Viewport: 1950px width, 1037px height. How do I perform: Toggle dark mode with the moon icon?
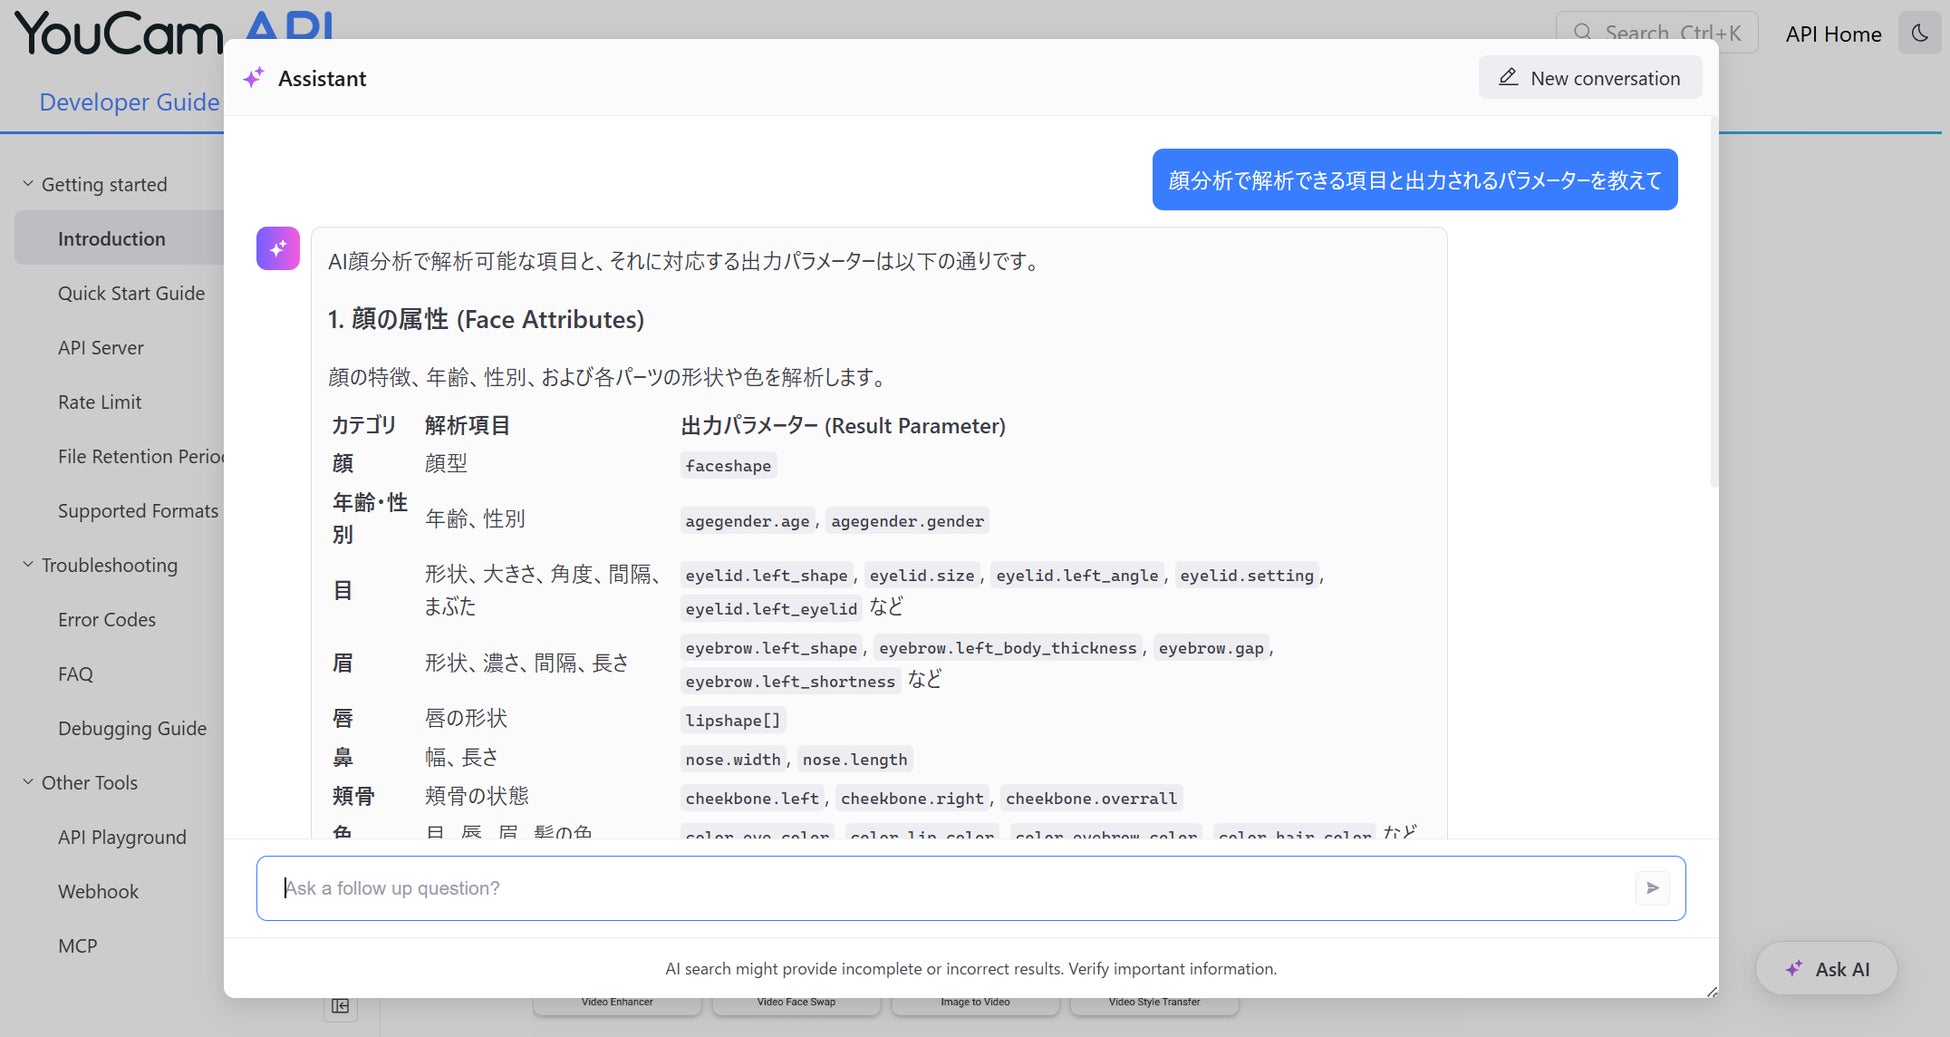(x=1919, y=33)
